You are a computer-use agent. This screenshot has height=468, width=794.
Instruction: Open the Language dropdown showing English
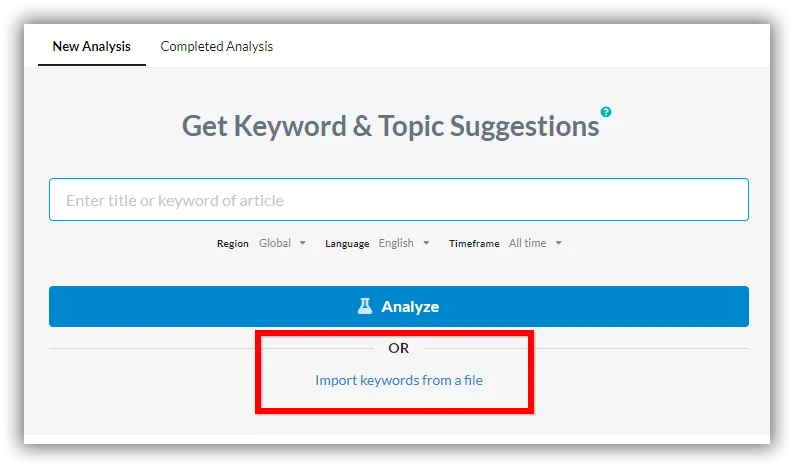click(404, 243)
